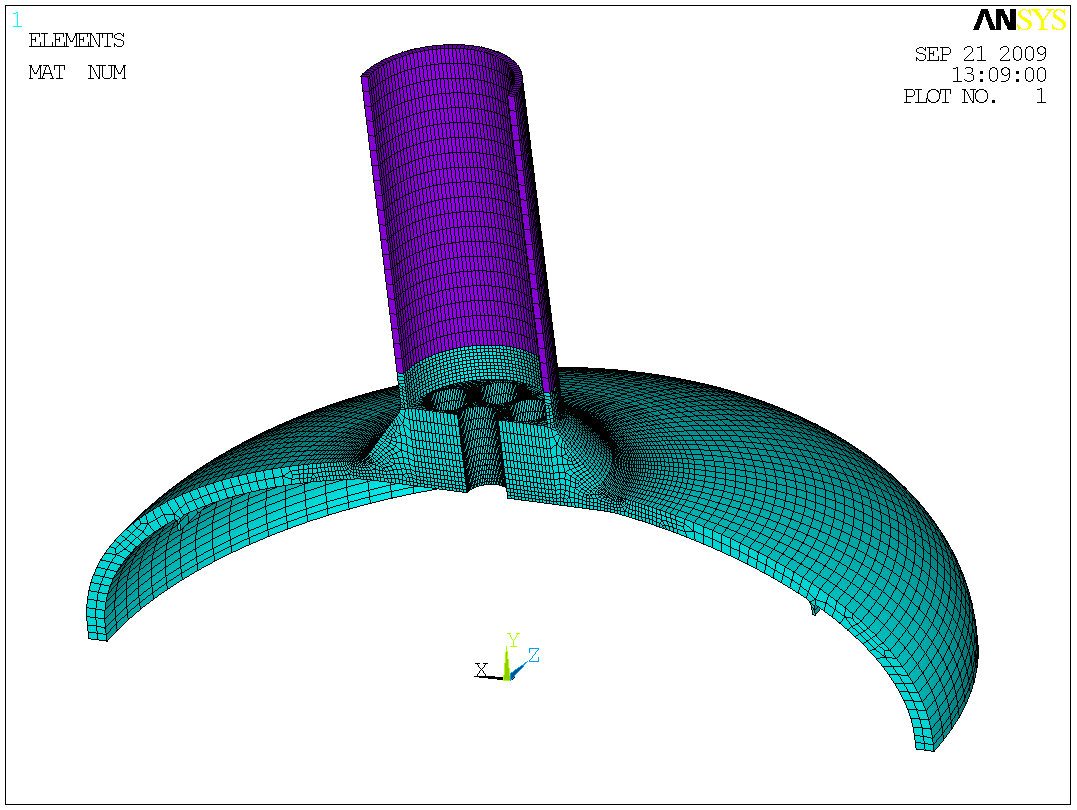Click the coordinate triad origin
Viewport: 1077px width, 810px height.
tap(508, 677)
